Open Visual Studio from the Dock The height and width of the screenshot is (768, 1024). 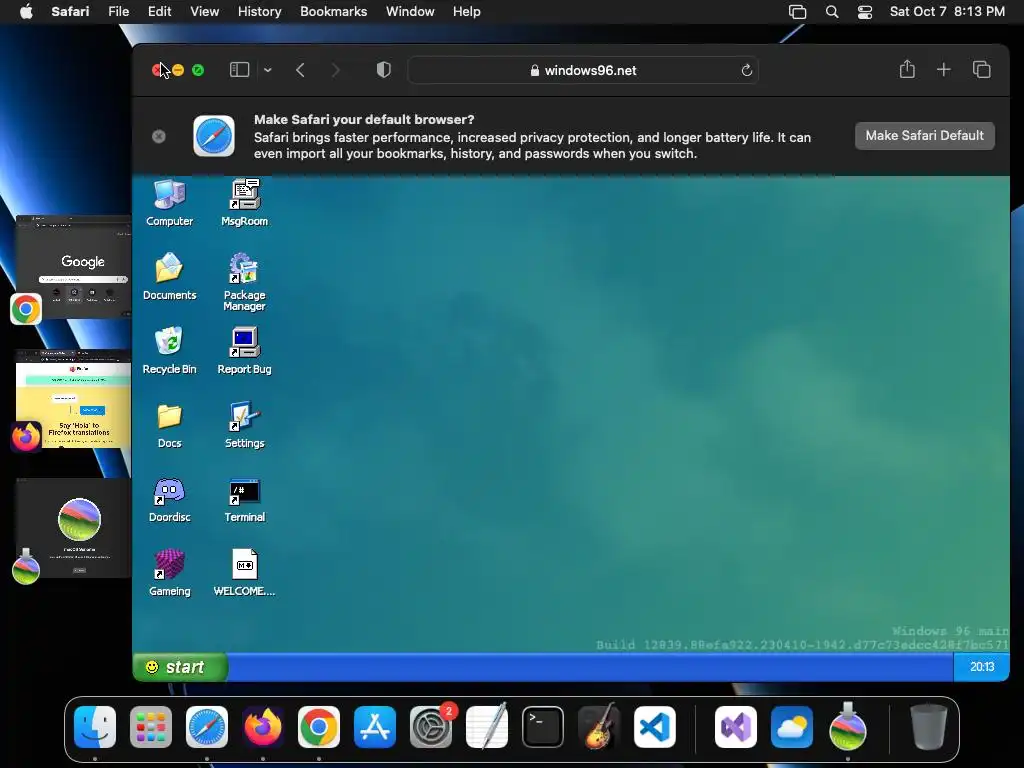736,727
